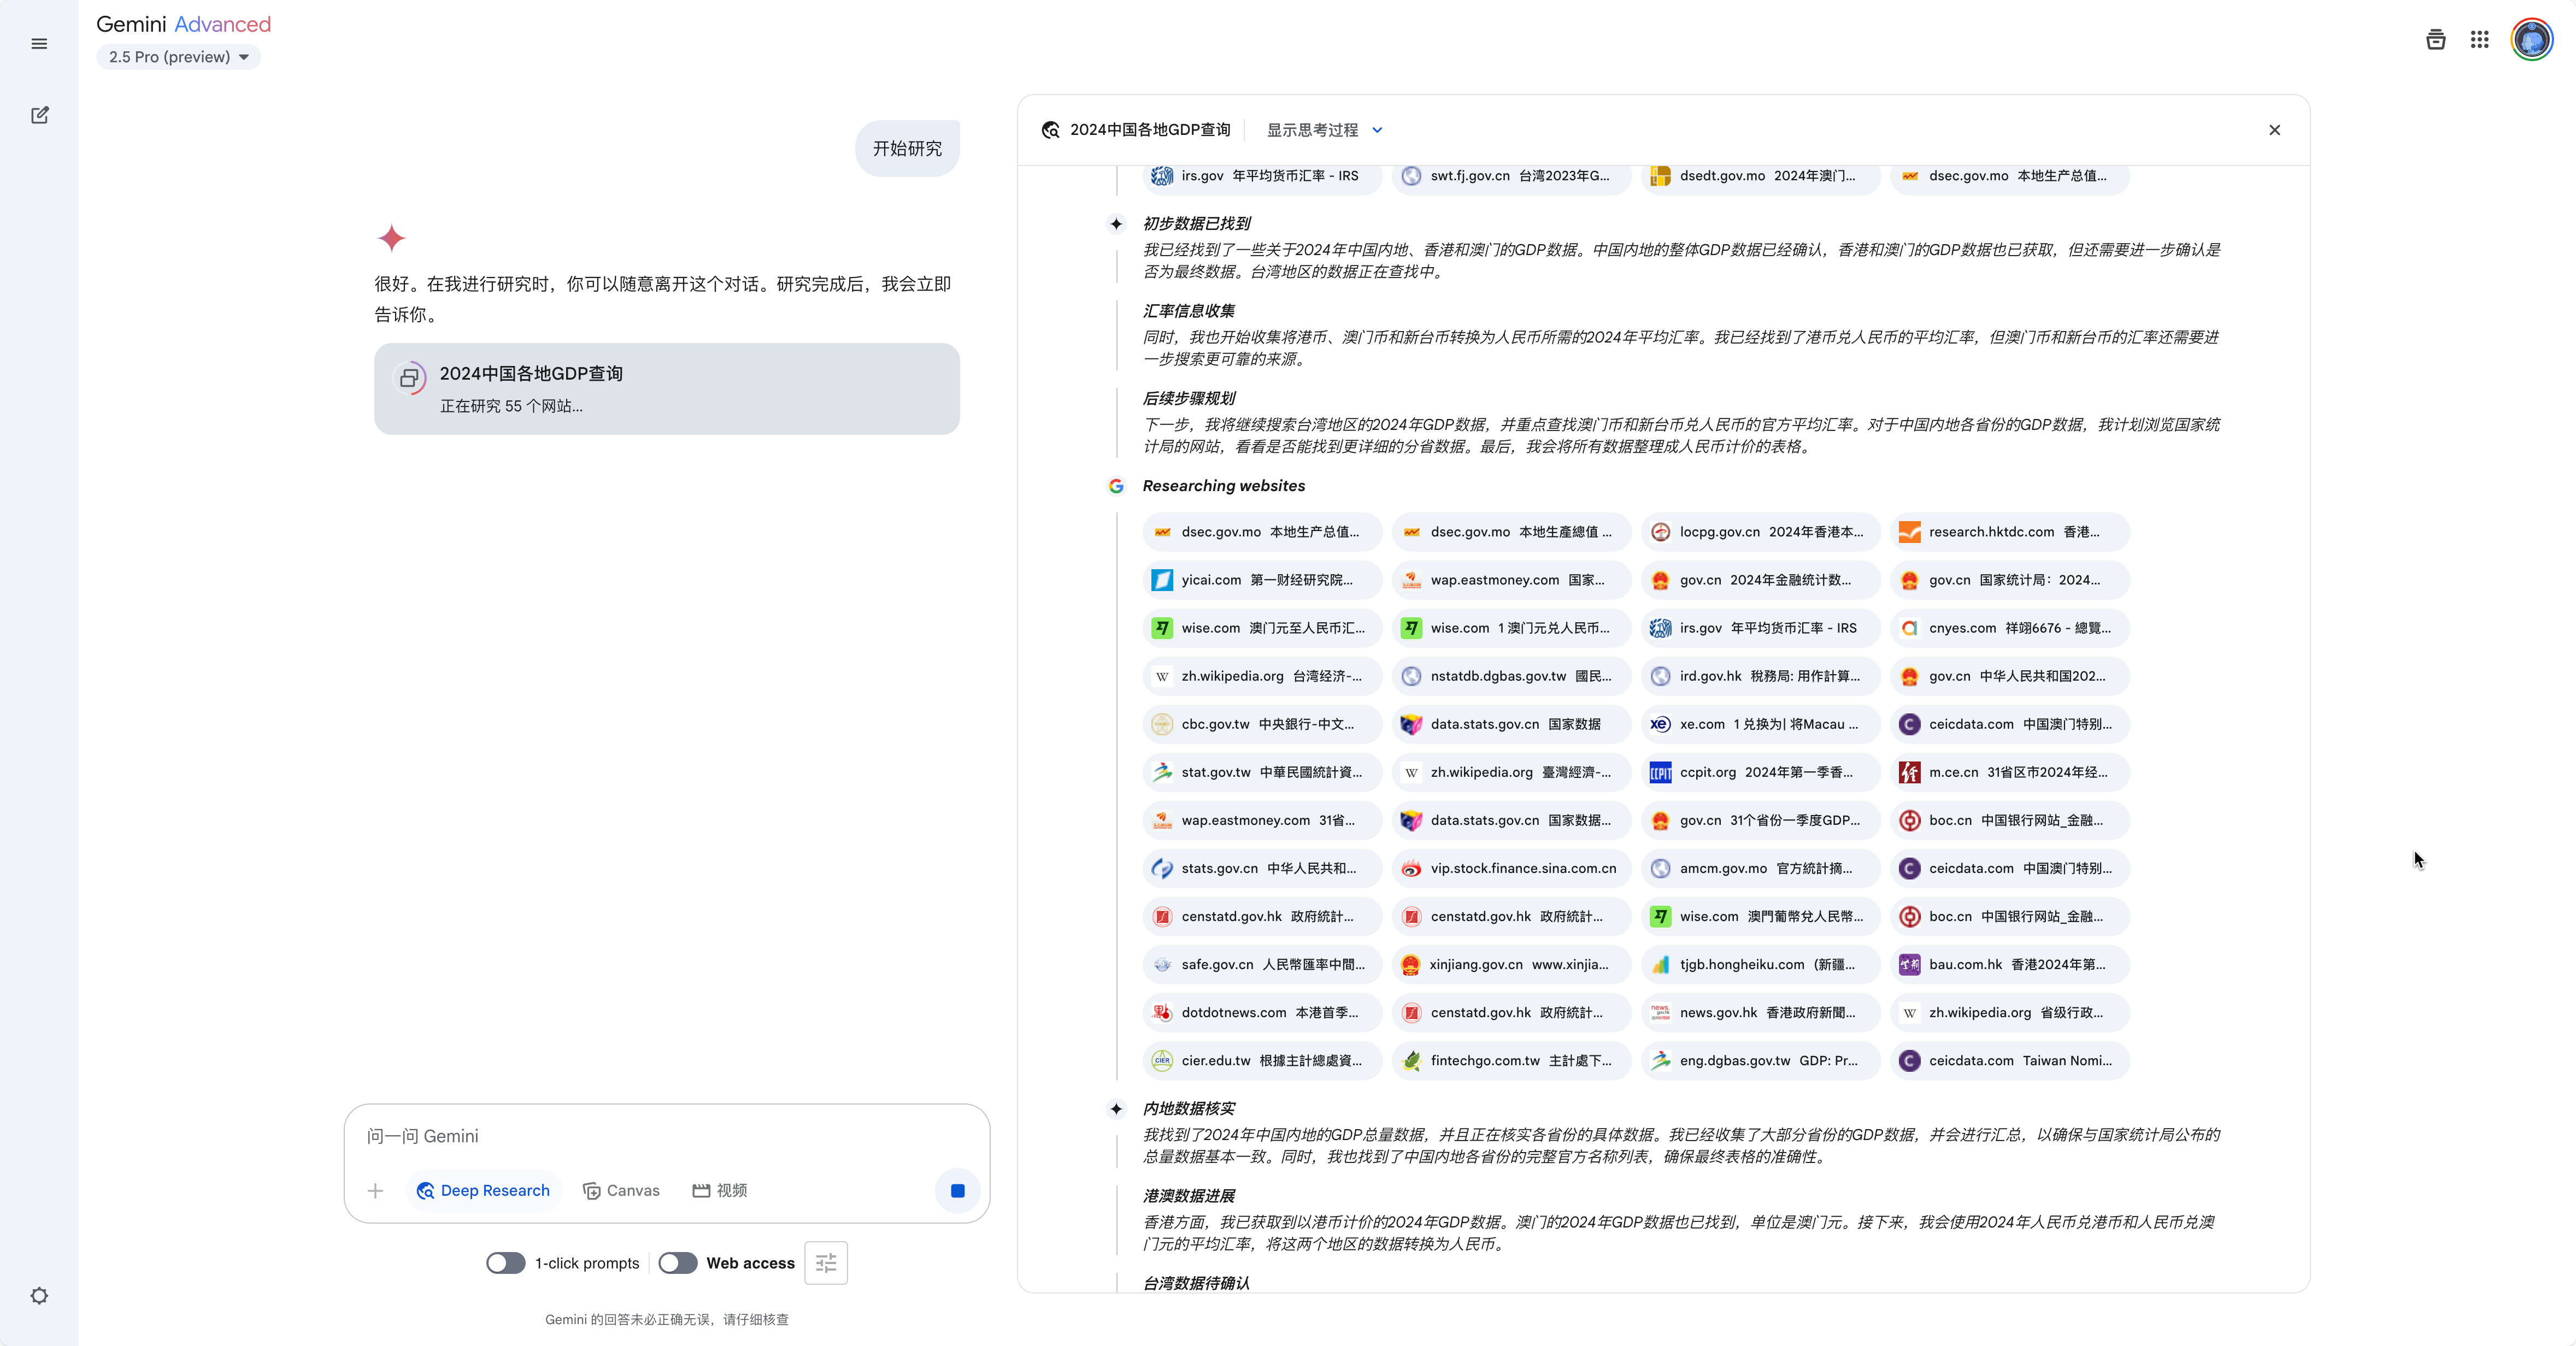Open the gov.cn 国家统计局：2024 source

point(2009,580)
